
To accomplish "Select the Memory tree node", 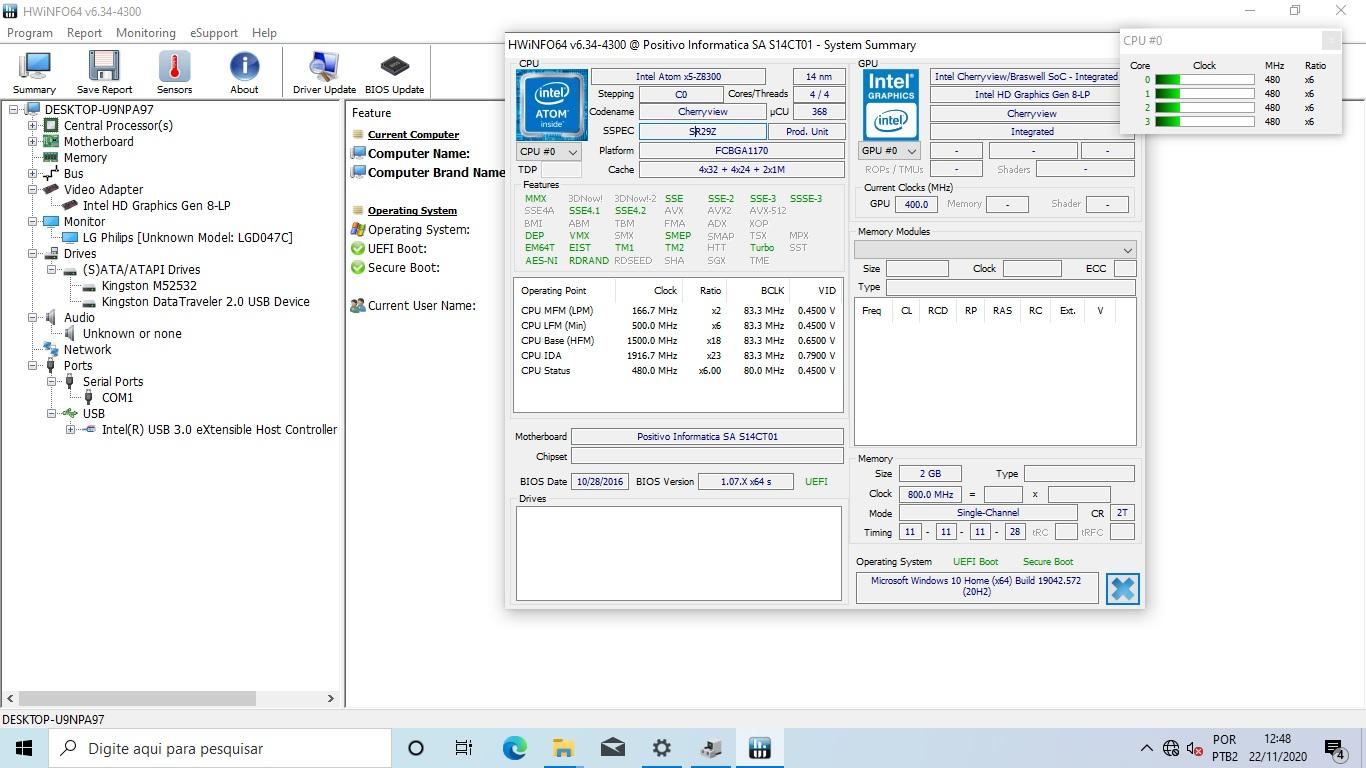I will (85, 157).
